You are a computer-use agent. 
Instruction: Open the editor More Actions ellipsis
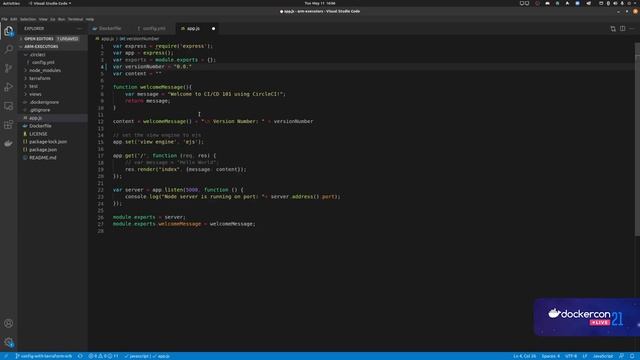pos(632,29)
